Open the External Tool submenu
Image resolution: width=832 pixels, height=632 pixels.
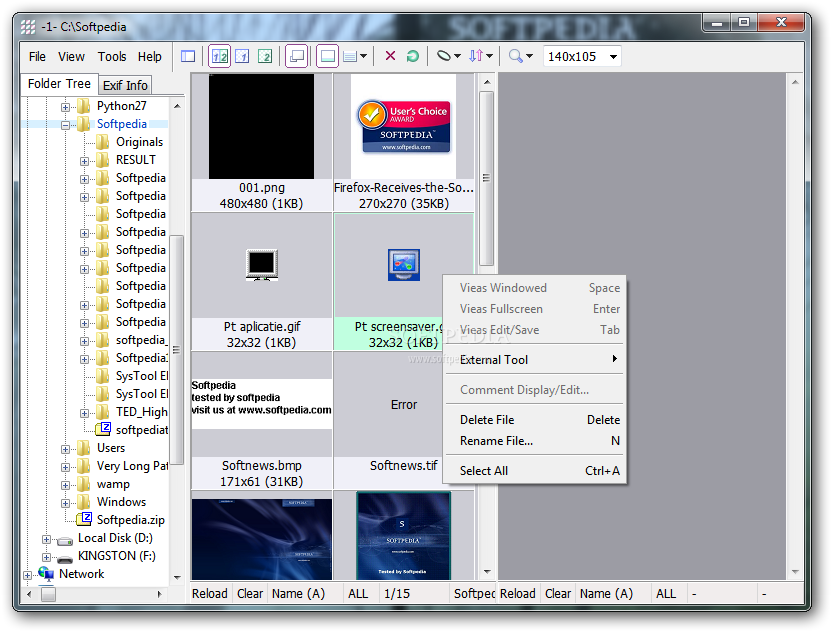535,360
